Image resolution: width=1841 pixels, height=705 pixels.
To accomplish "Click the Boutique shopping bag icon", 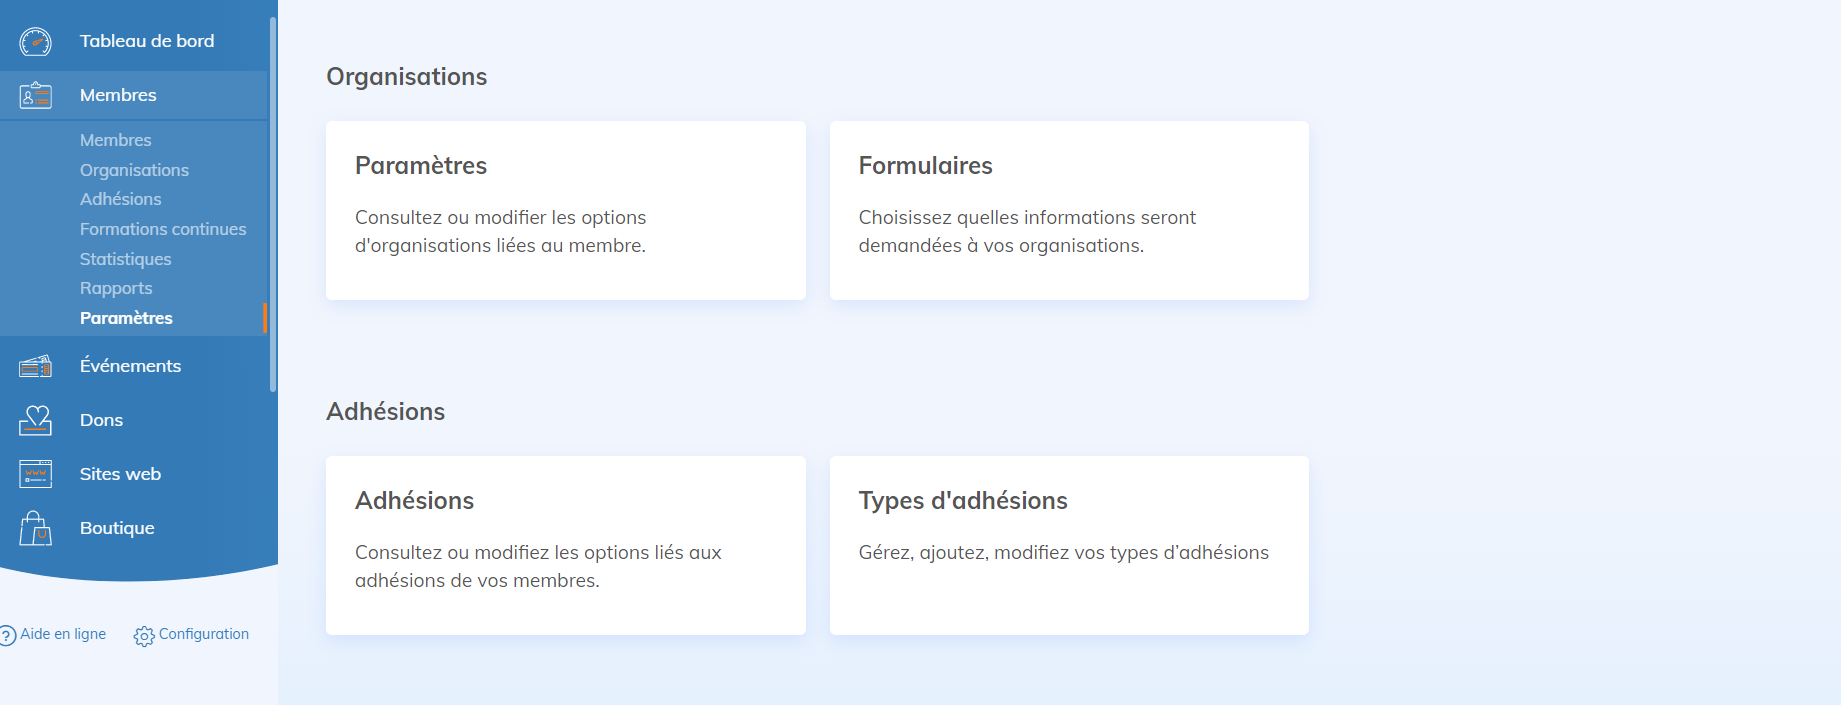I will pyautogui.click(x=35, y=528).
